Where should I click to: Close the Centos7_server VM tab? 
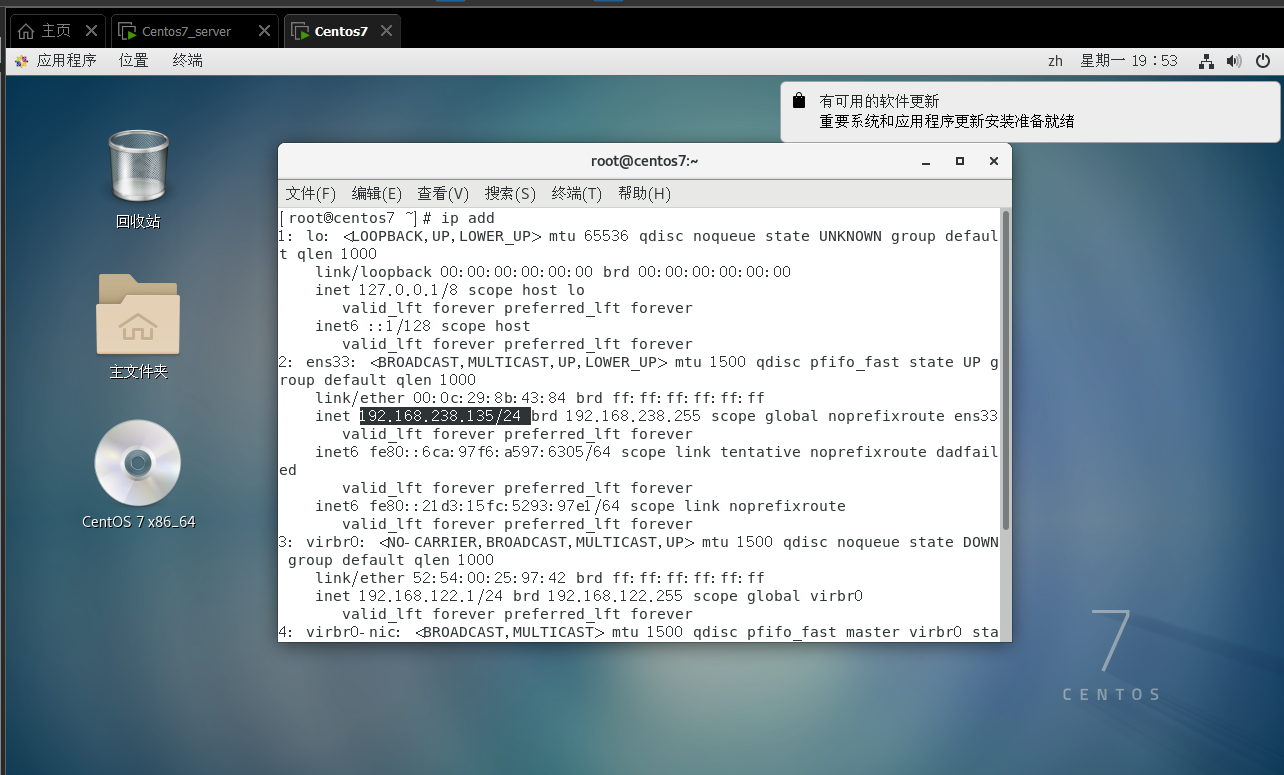tap(264, 31)
